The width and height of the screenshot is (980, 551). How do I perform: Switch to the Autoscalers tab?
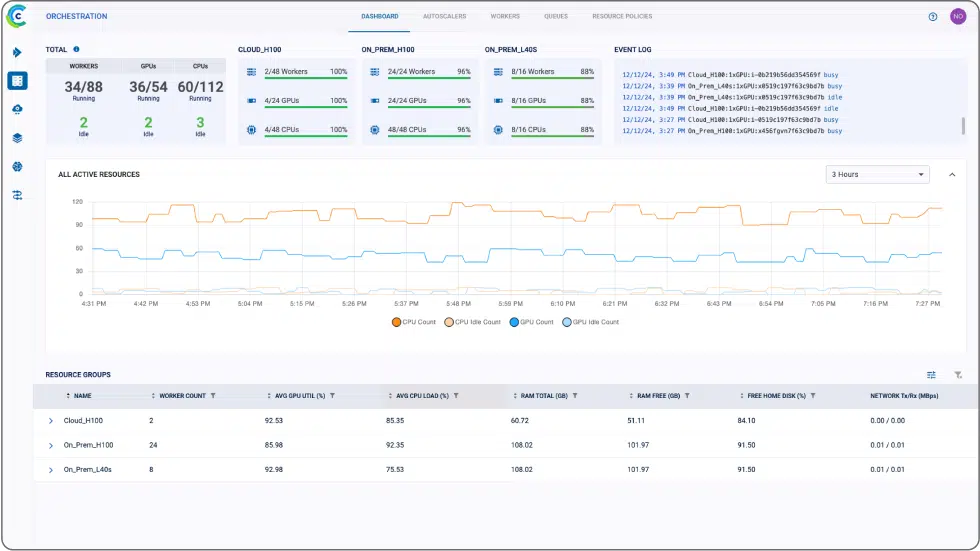tap(444, 17)
